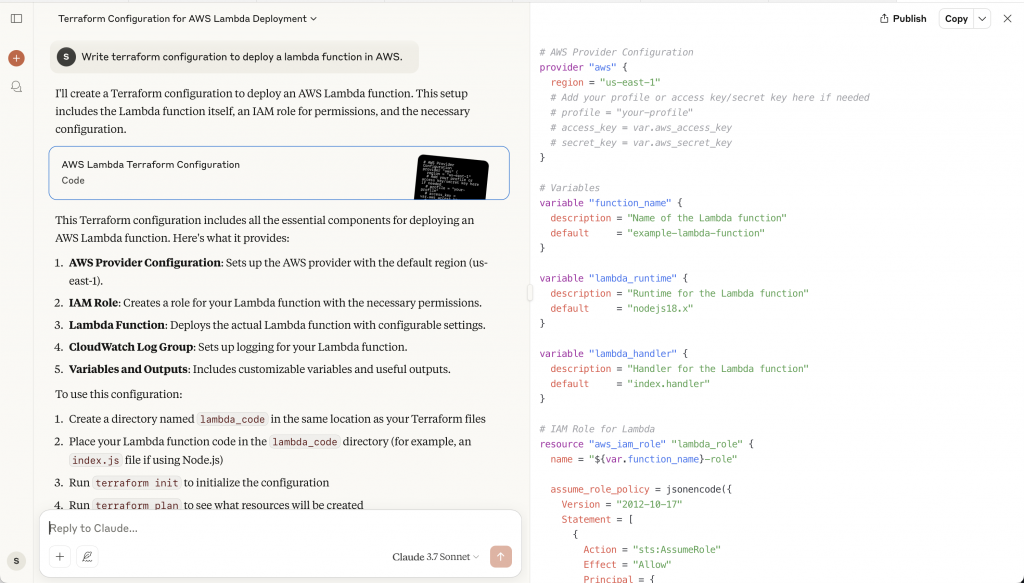Click the bold "AWS Provider Configuration" list item in chat
1024x583 pixels.
tap(145, 262)
